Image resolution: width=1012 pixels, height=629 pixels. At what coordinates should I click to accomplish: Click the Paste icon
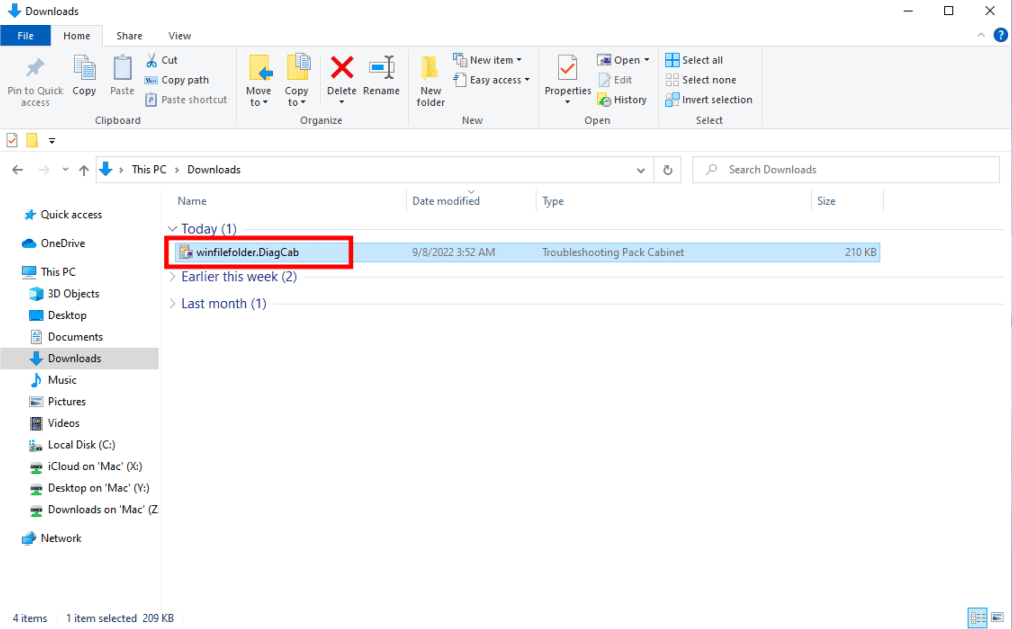click(121, 78)
